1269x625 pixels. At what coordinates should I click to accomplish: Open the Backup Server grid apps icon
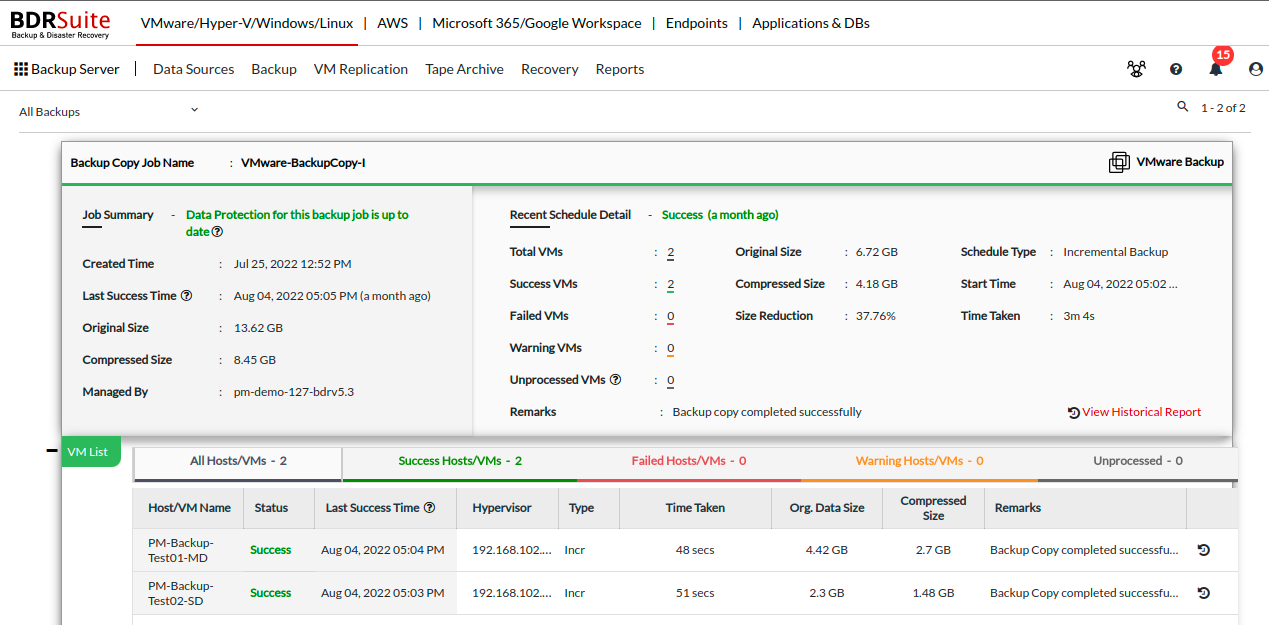(x=21, y=69)
